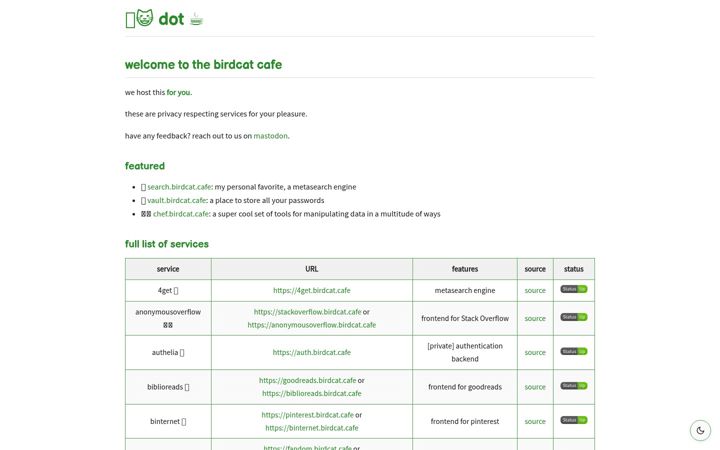
Task: Open https://binternet.birdcat.cafe URL
Action: [x=311, y=428]
